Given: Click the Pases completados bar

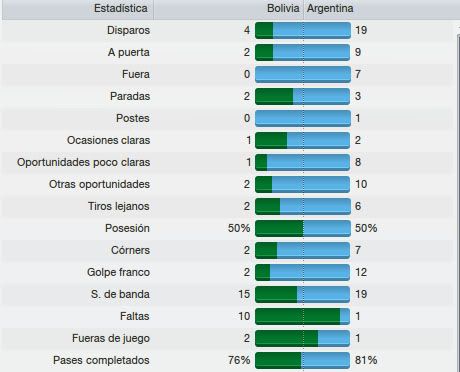Looking at the screenshot, I should point(303,360).
